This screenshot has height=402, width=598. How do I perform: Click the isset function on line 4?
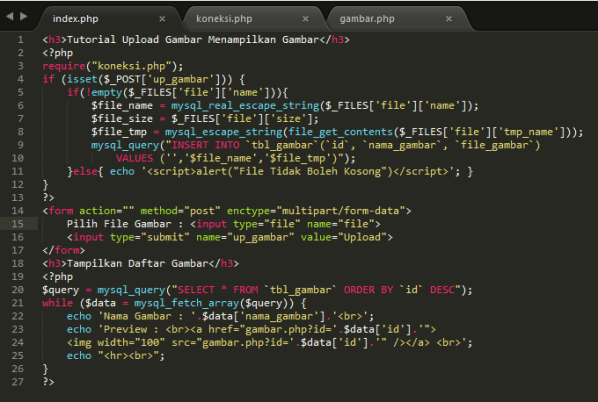(82, 79)
